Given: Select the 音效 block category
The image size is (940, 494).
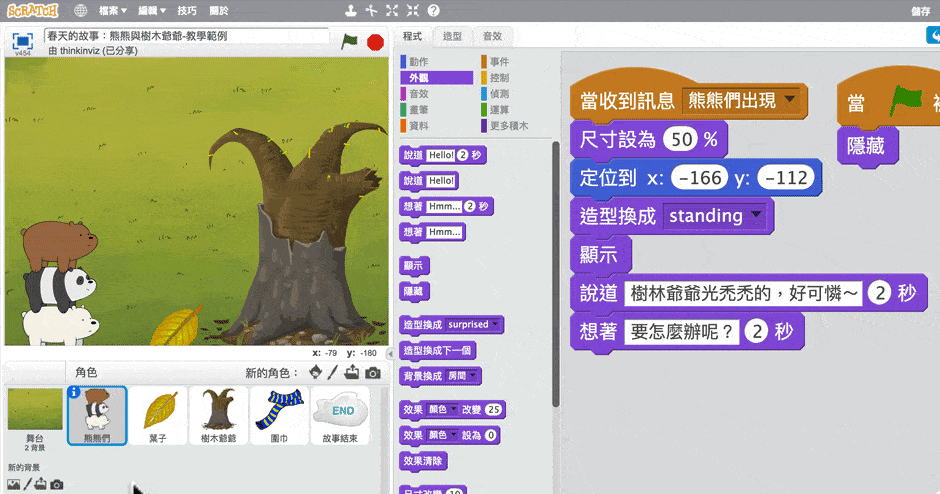Looking at the screenshot, I should pyautogui.click(x=436, y=94).
